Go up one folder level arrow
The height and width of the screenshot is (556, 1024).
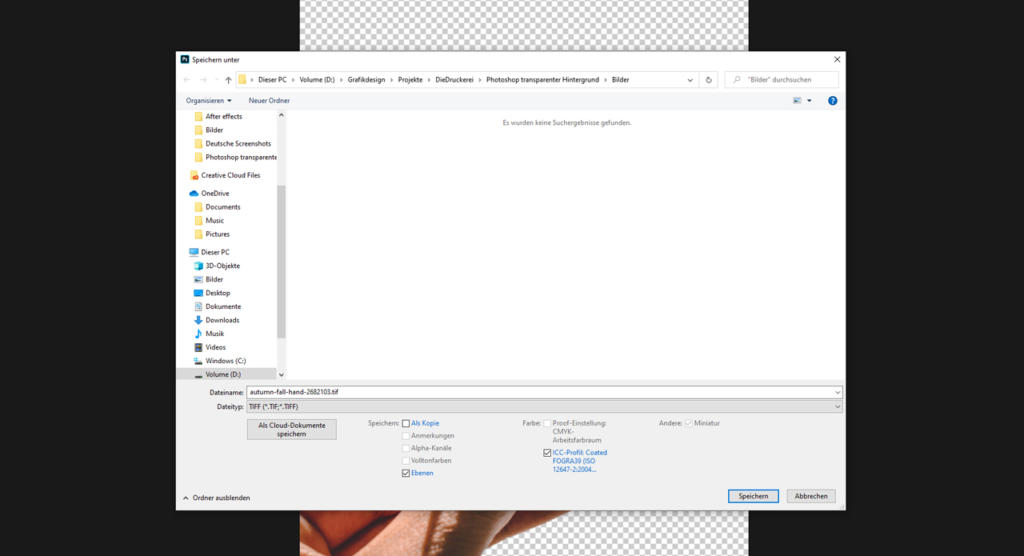tap(228, 80)
